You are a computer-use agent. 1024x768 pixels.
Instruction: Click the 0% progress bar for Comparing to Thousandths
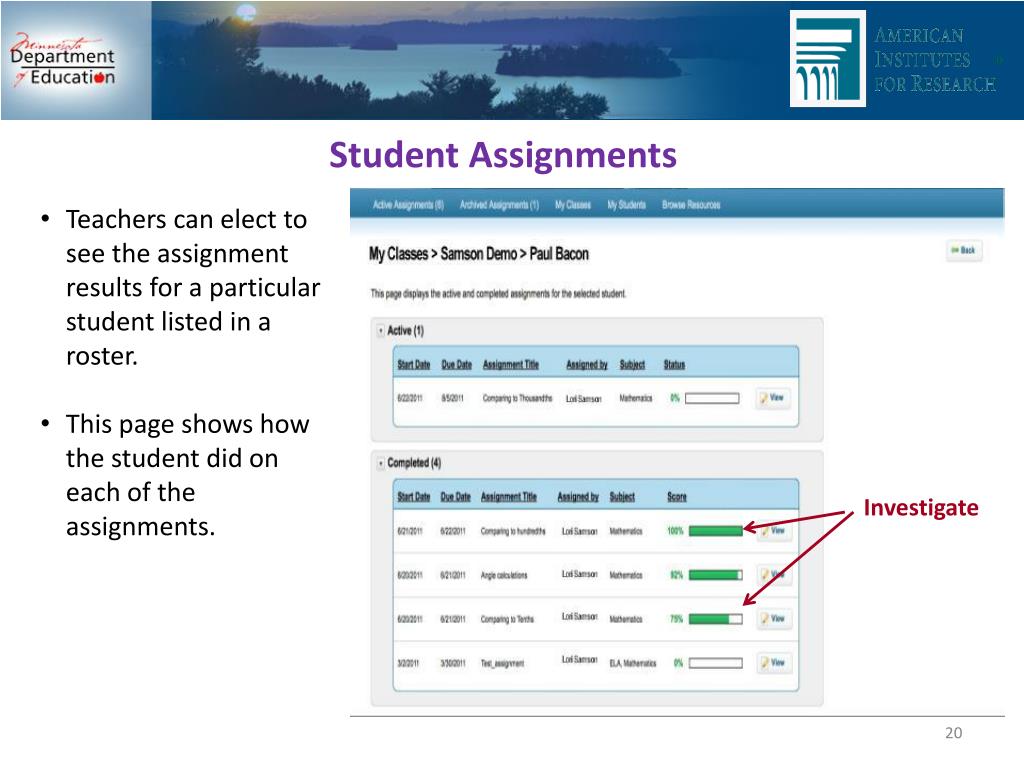712,398
